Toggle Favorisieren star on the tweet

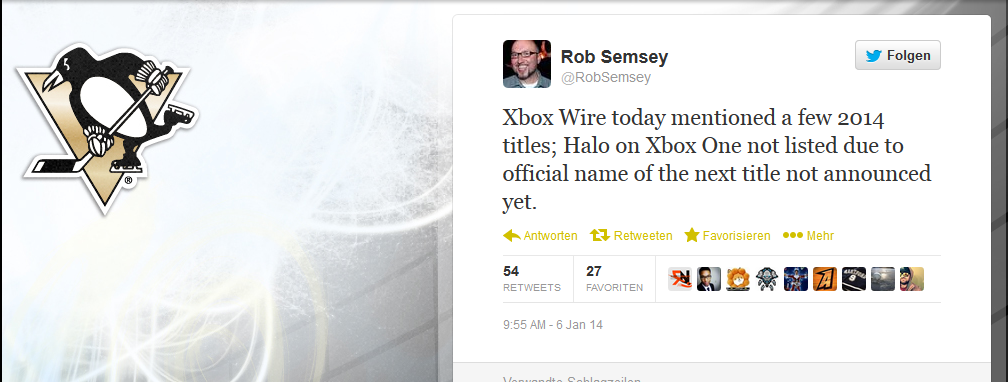click(x=727, y=235)
